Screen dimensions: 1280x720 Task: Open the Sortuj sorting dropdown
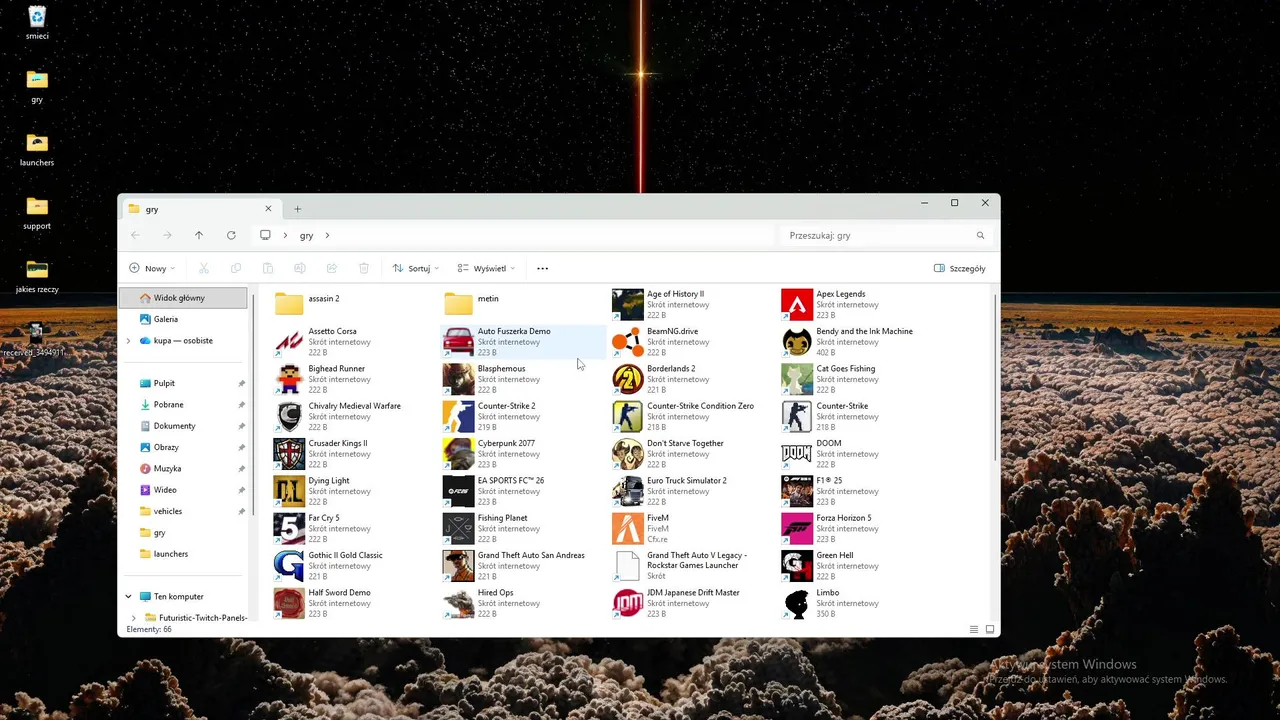coord(416,268)
